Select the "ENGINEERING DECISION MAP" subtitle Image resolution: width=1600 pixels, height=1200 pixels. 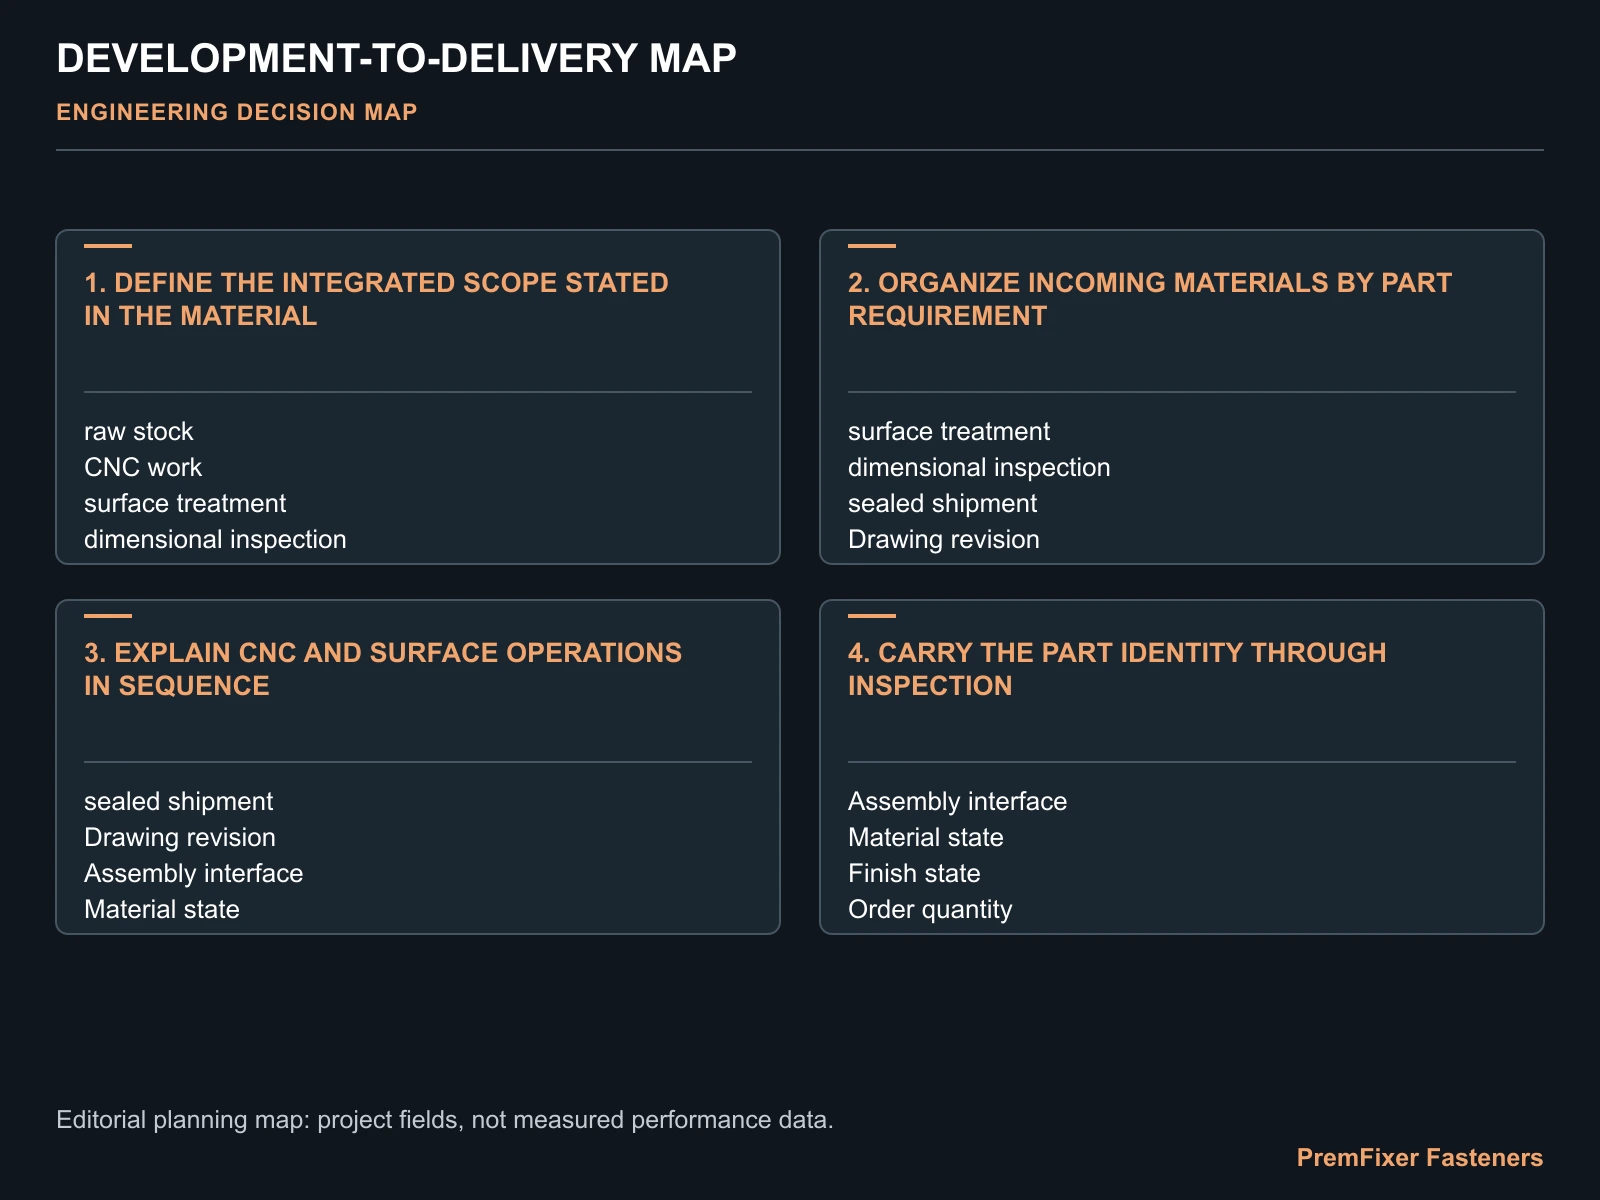[237, 112]
